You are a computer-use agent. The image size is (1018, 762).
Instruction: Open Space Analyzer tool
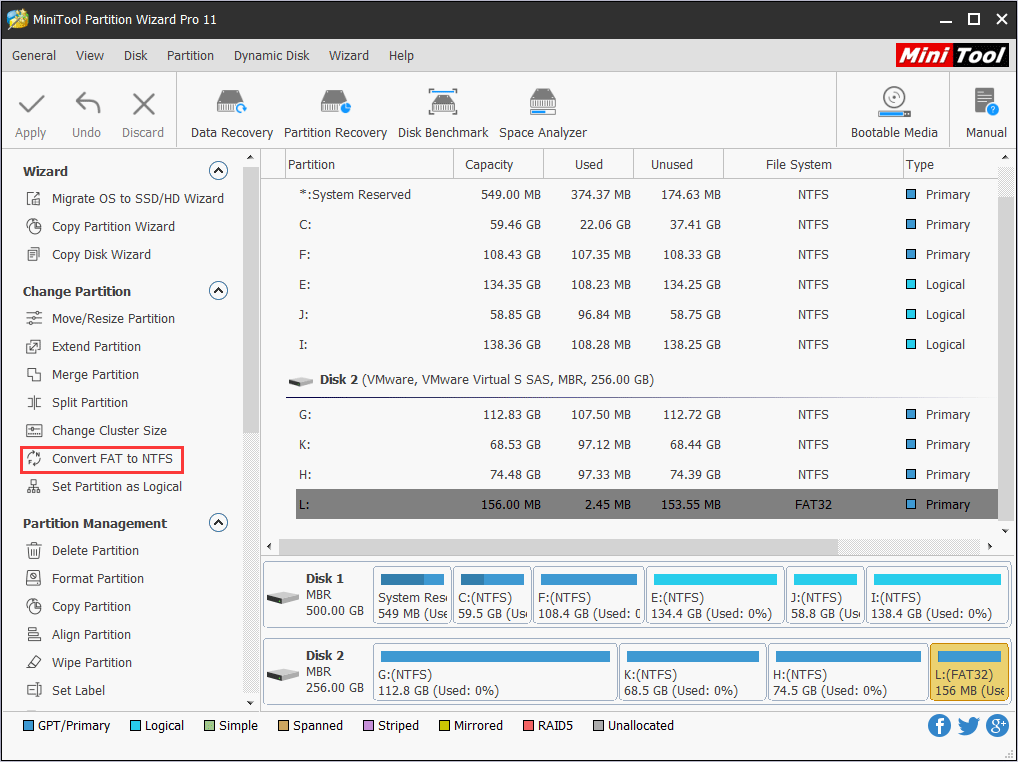click(x=543, y=114)
